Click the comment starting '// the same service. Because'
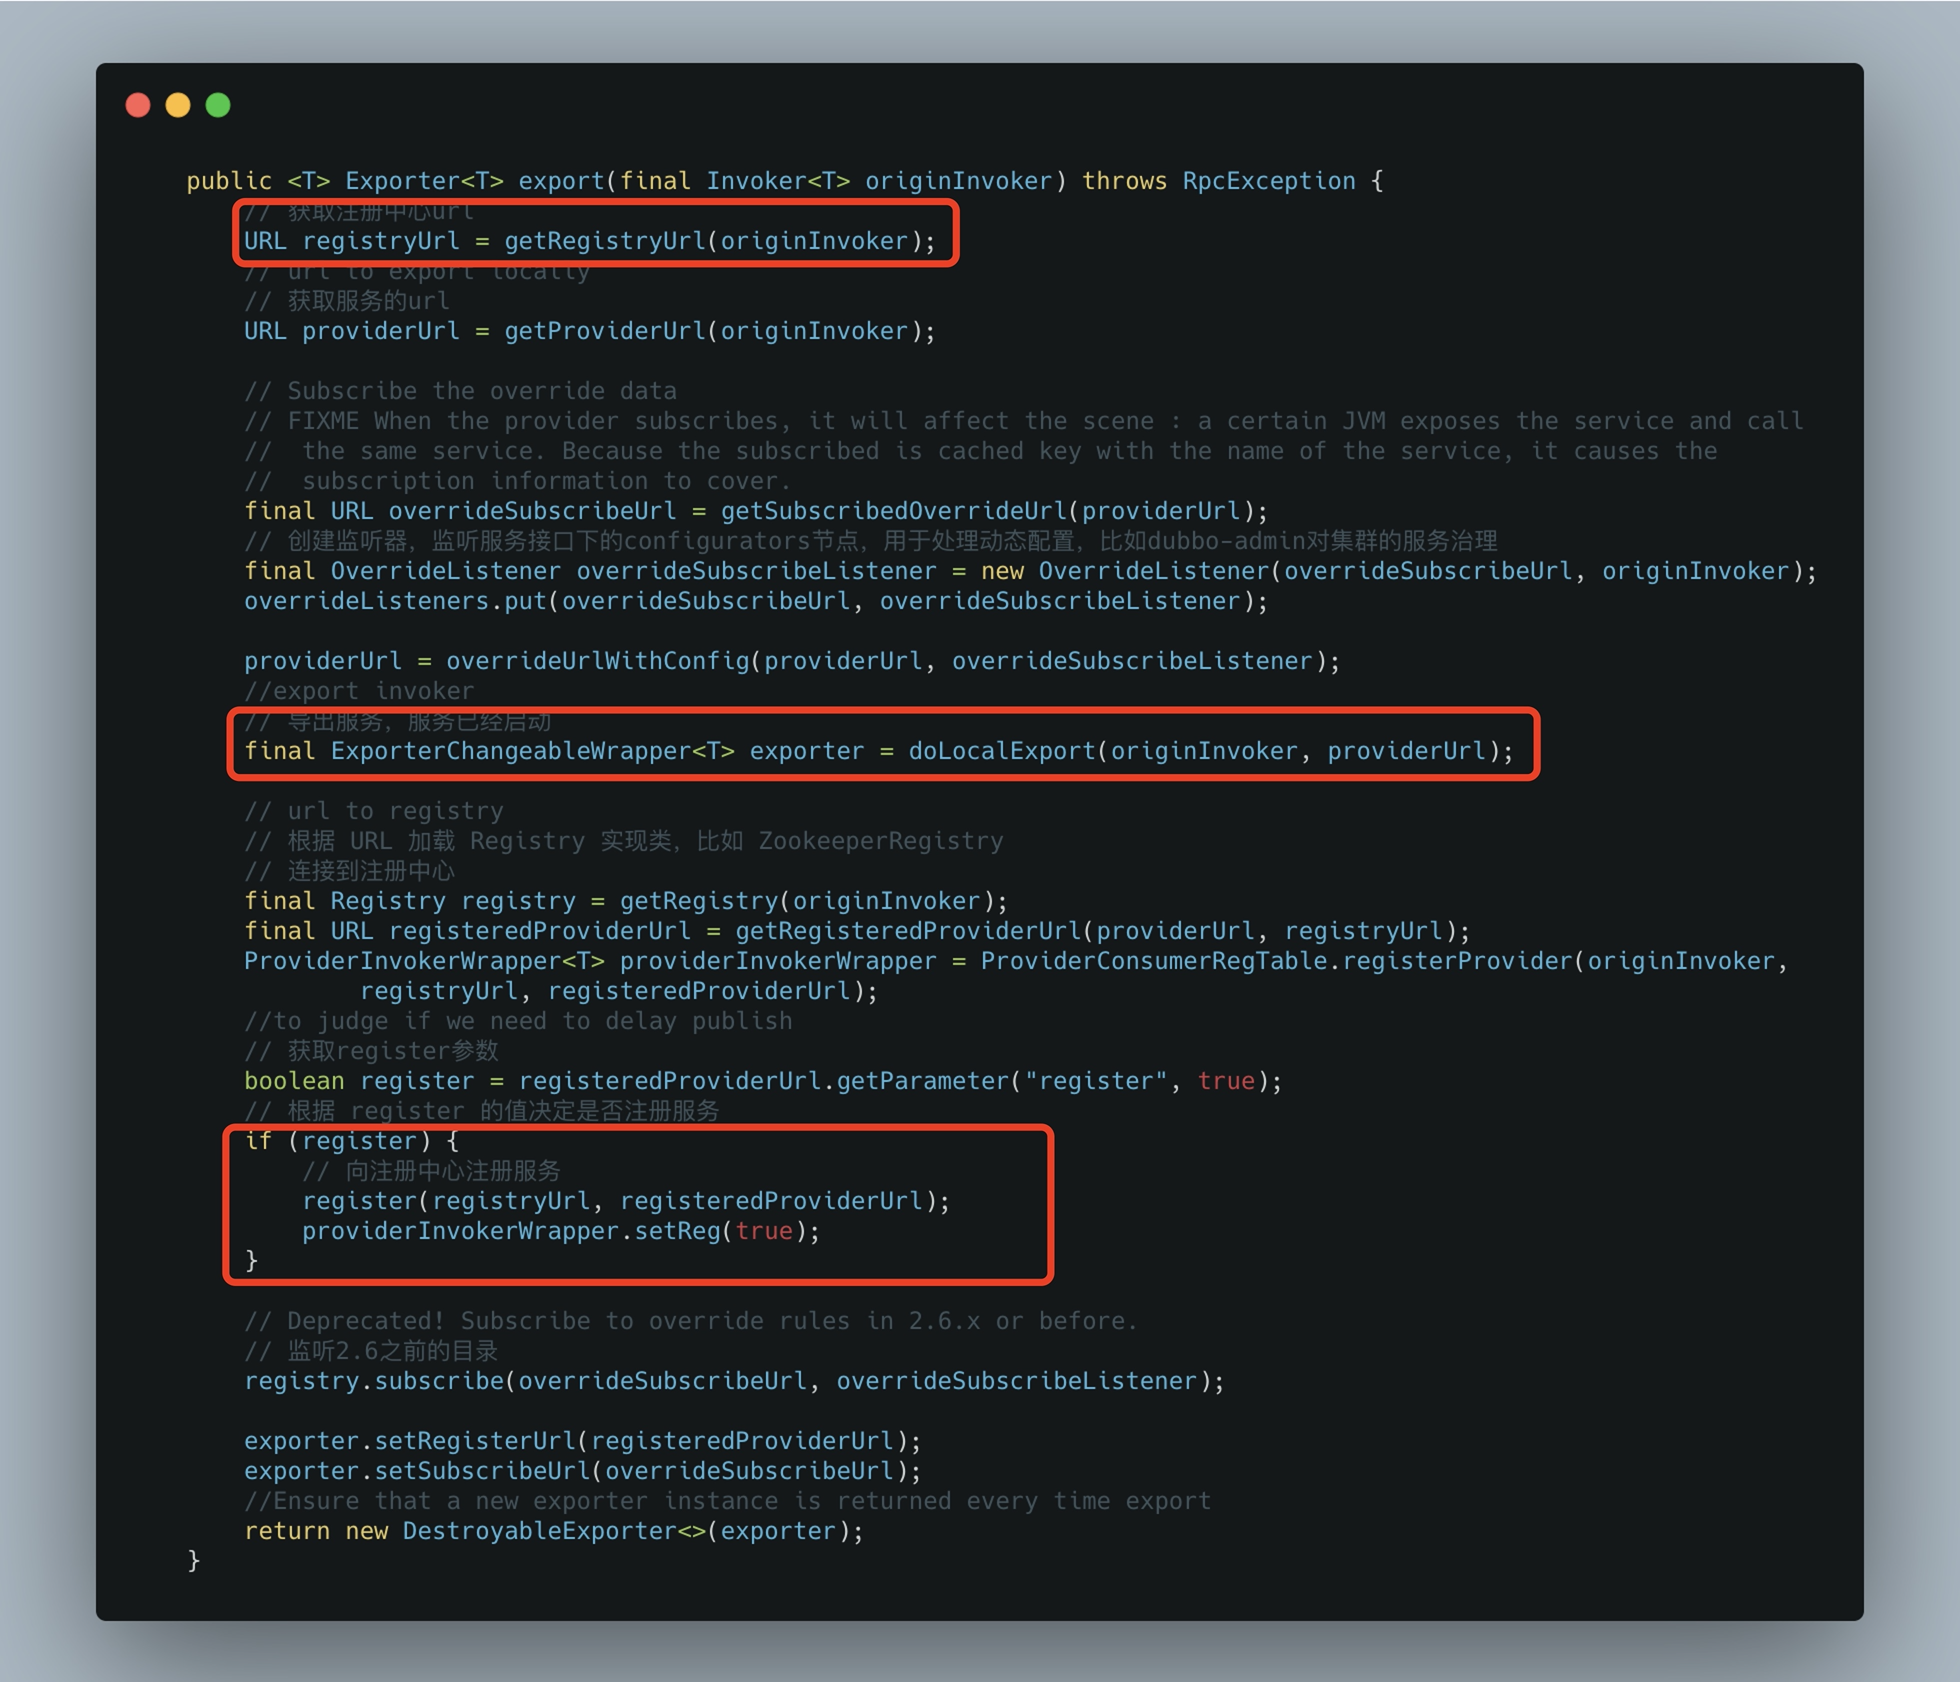Viewport: 1960px width, 1682px height. pyautogui.click(x=981, y=451)
